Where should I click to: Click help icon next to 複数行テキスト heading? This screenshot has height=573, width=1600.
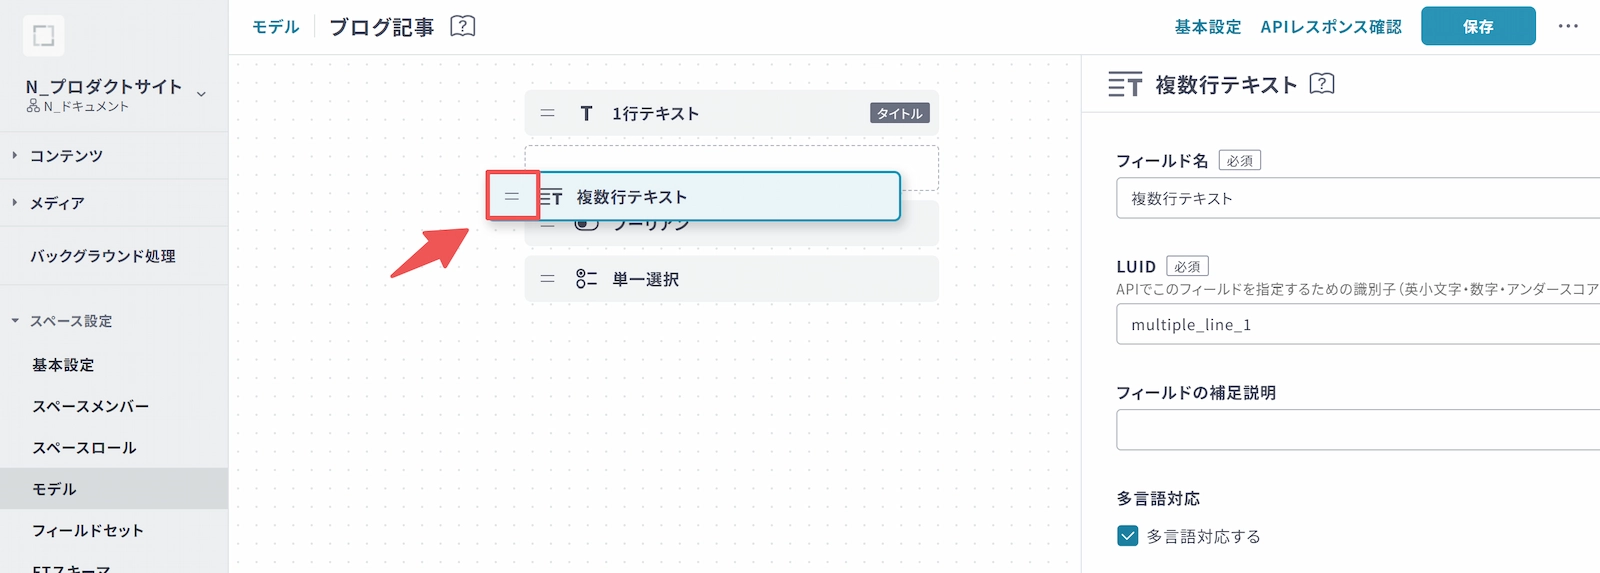(1322, 84)
